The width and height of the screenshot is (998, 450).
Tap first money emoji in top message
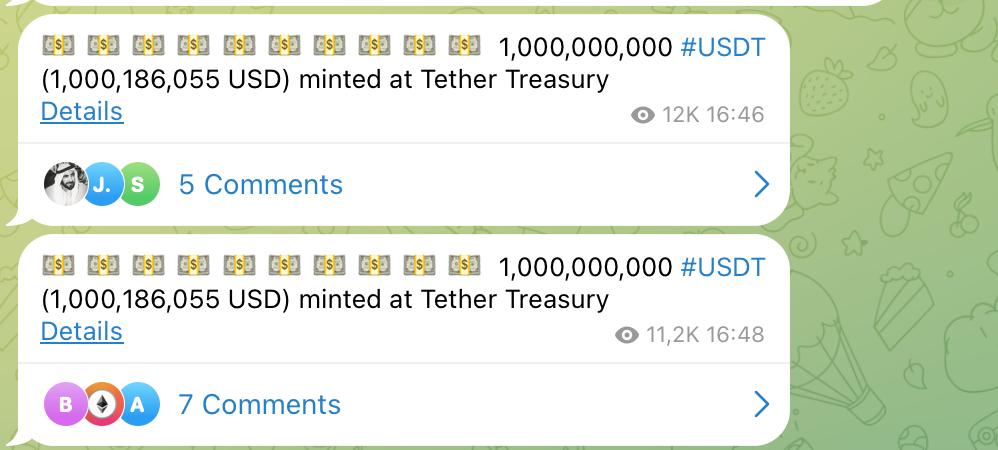tap(58, 45)
